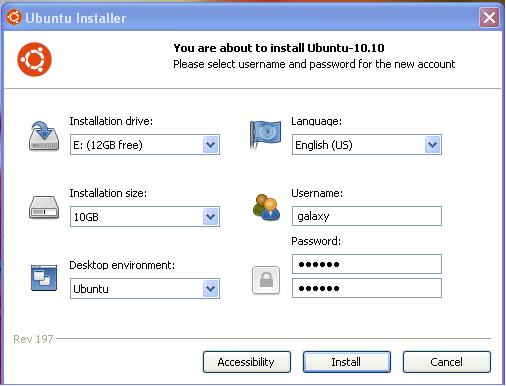Click the padlock icon beside Password

(x=266, y=280)
